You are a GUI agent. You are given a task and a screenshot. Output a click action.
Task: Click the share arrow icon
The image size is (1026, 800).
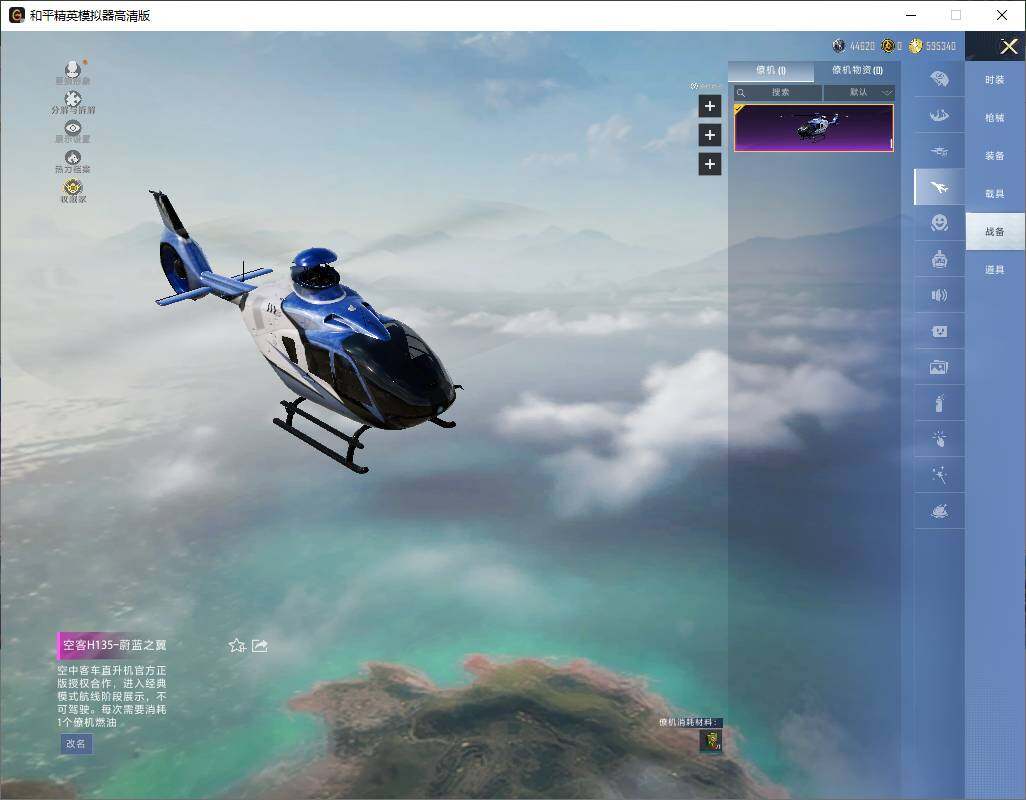[x=260, y=646]
